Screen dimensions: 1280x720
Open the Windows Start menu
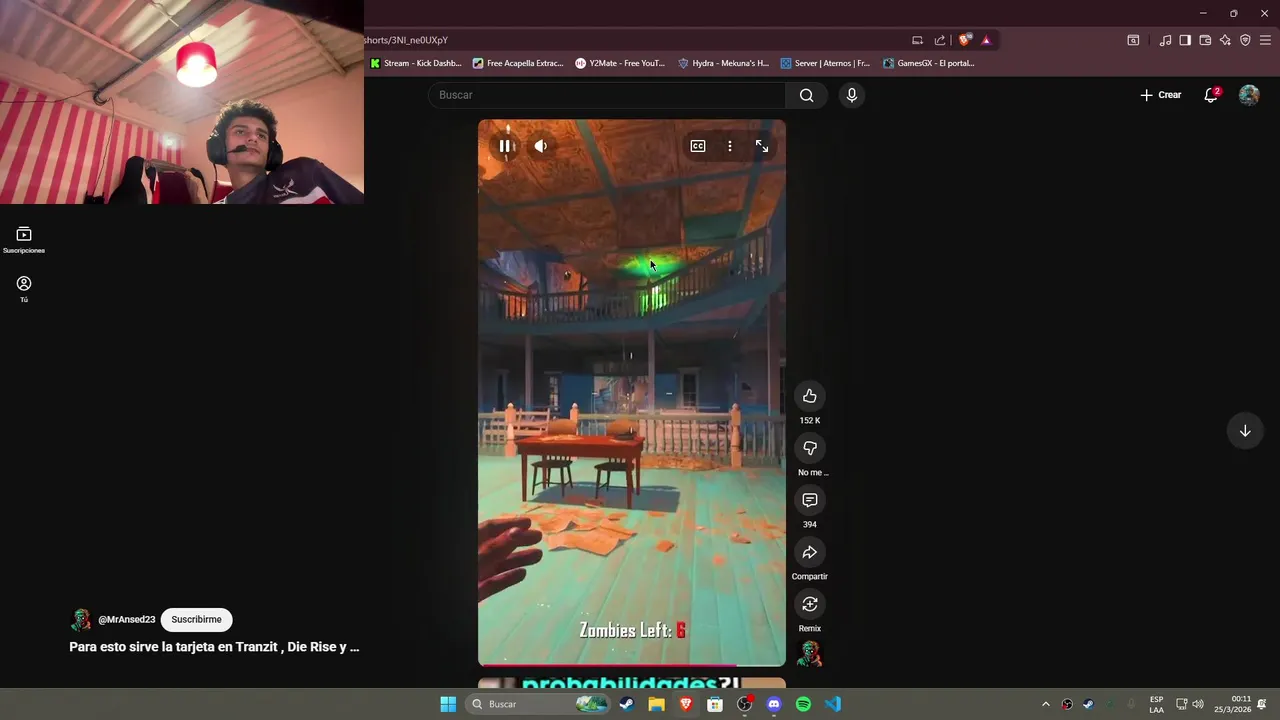coord(448,704)
